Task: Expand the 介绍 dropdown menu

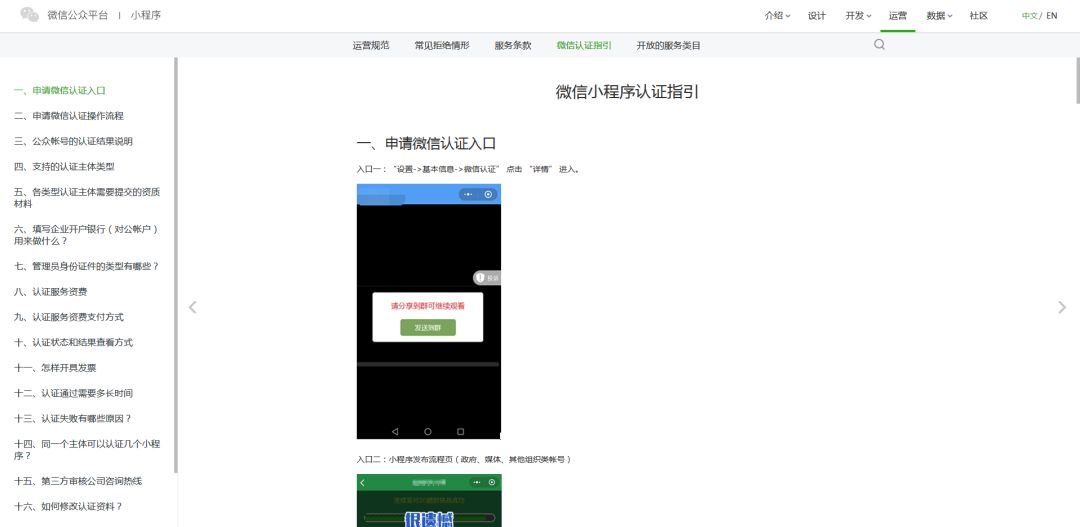Action: click(777, 16)
